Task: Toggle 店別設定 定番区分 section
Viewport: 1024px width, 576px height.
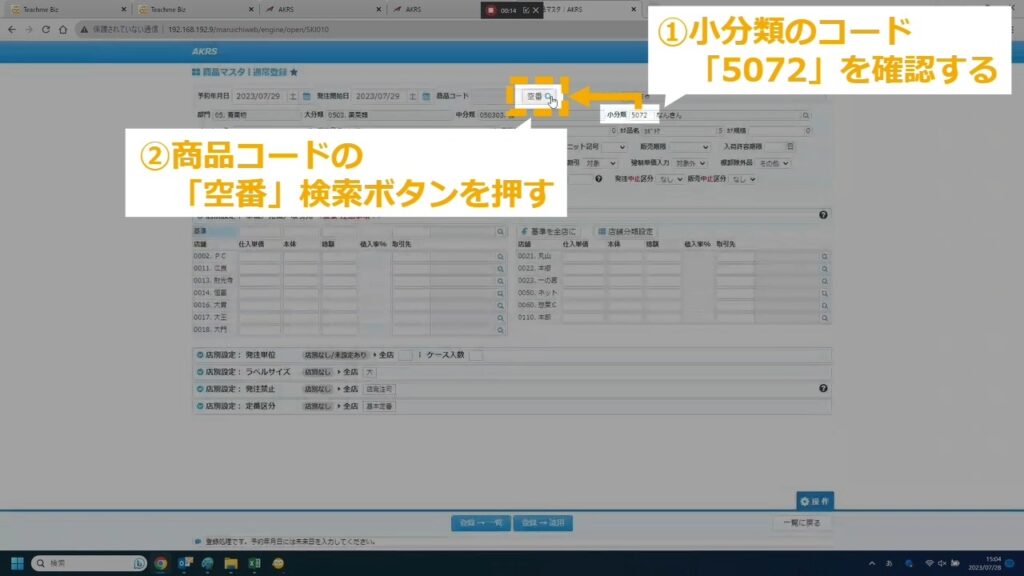Action: [200, 407]
